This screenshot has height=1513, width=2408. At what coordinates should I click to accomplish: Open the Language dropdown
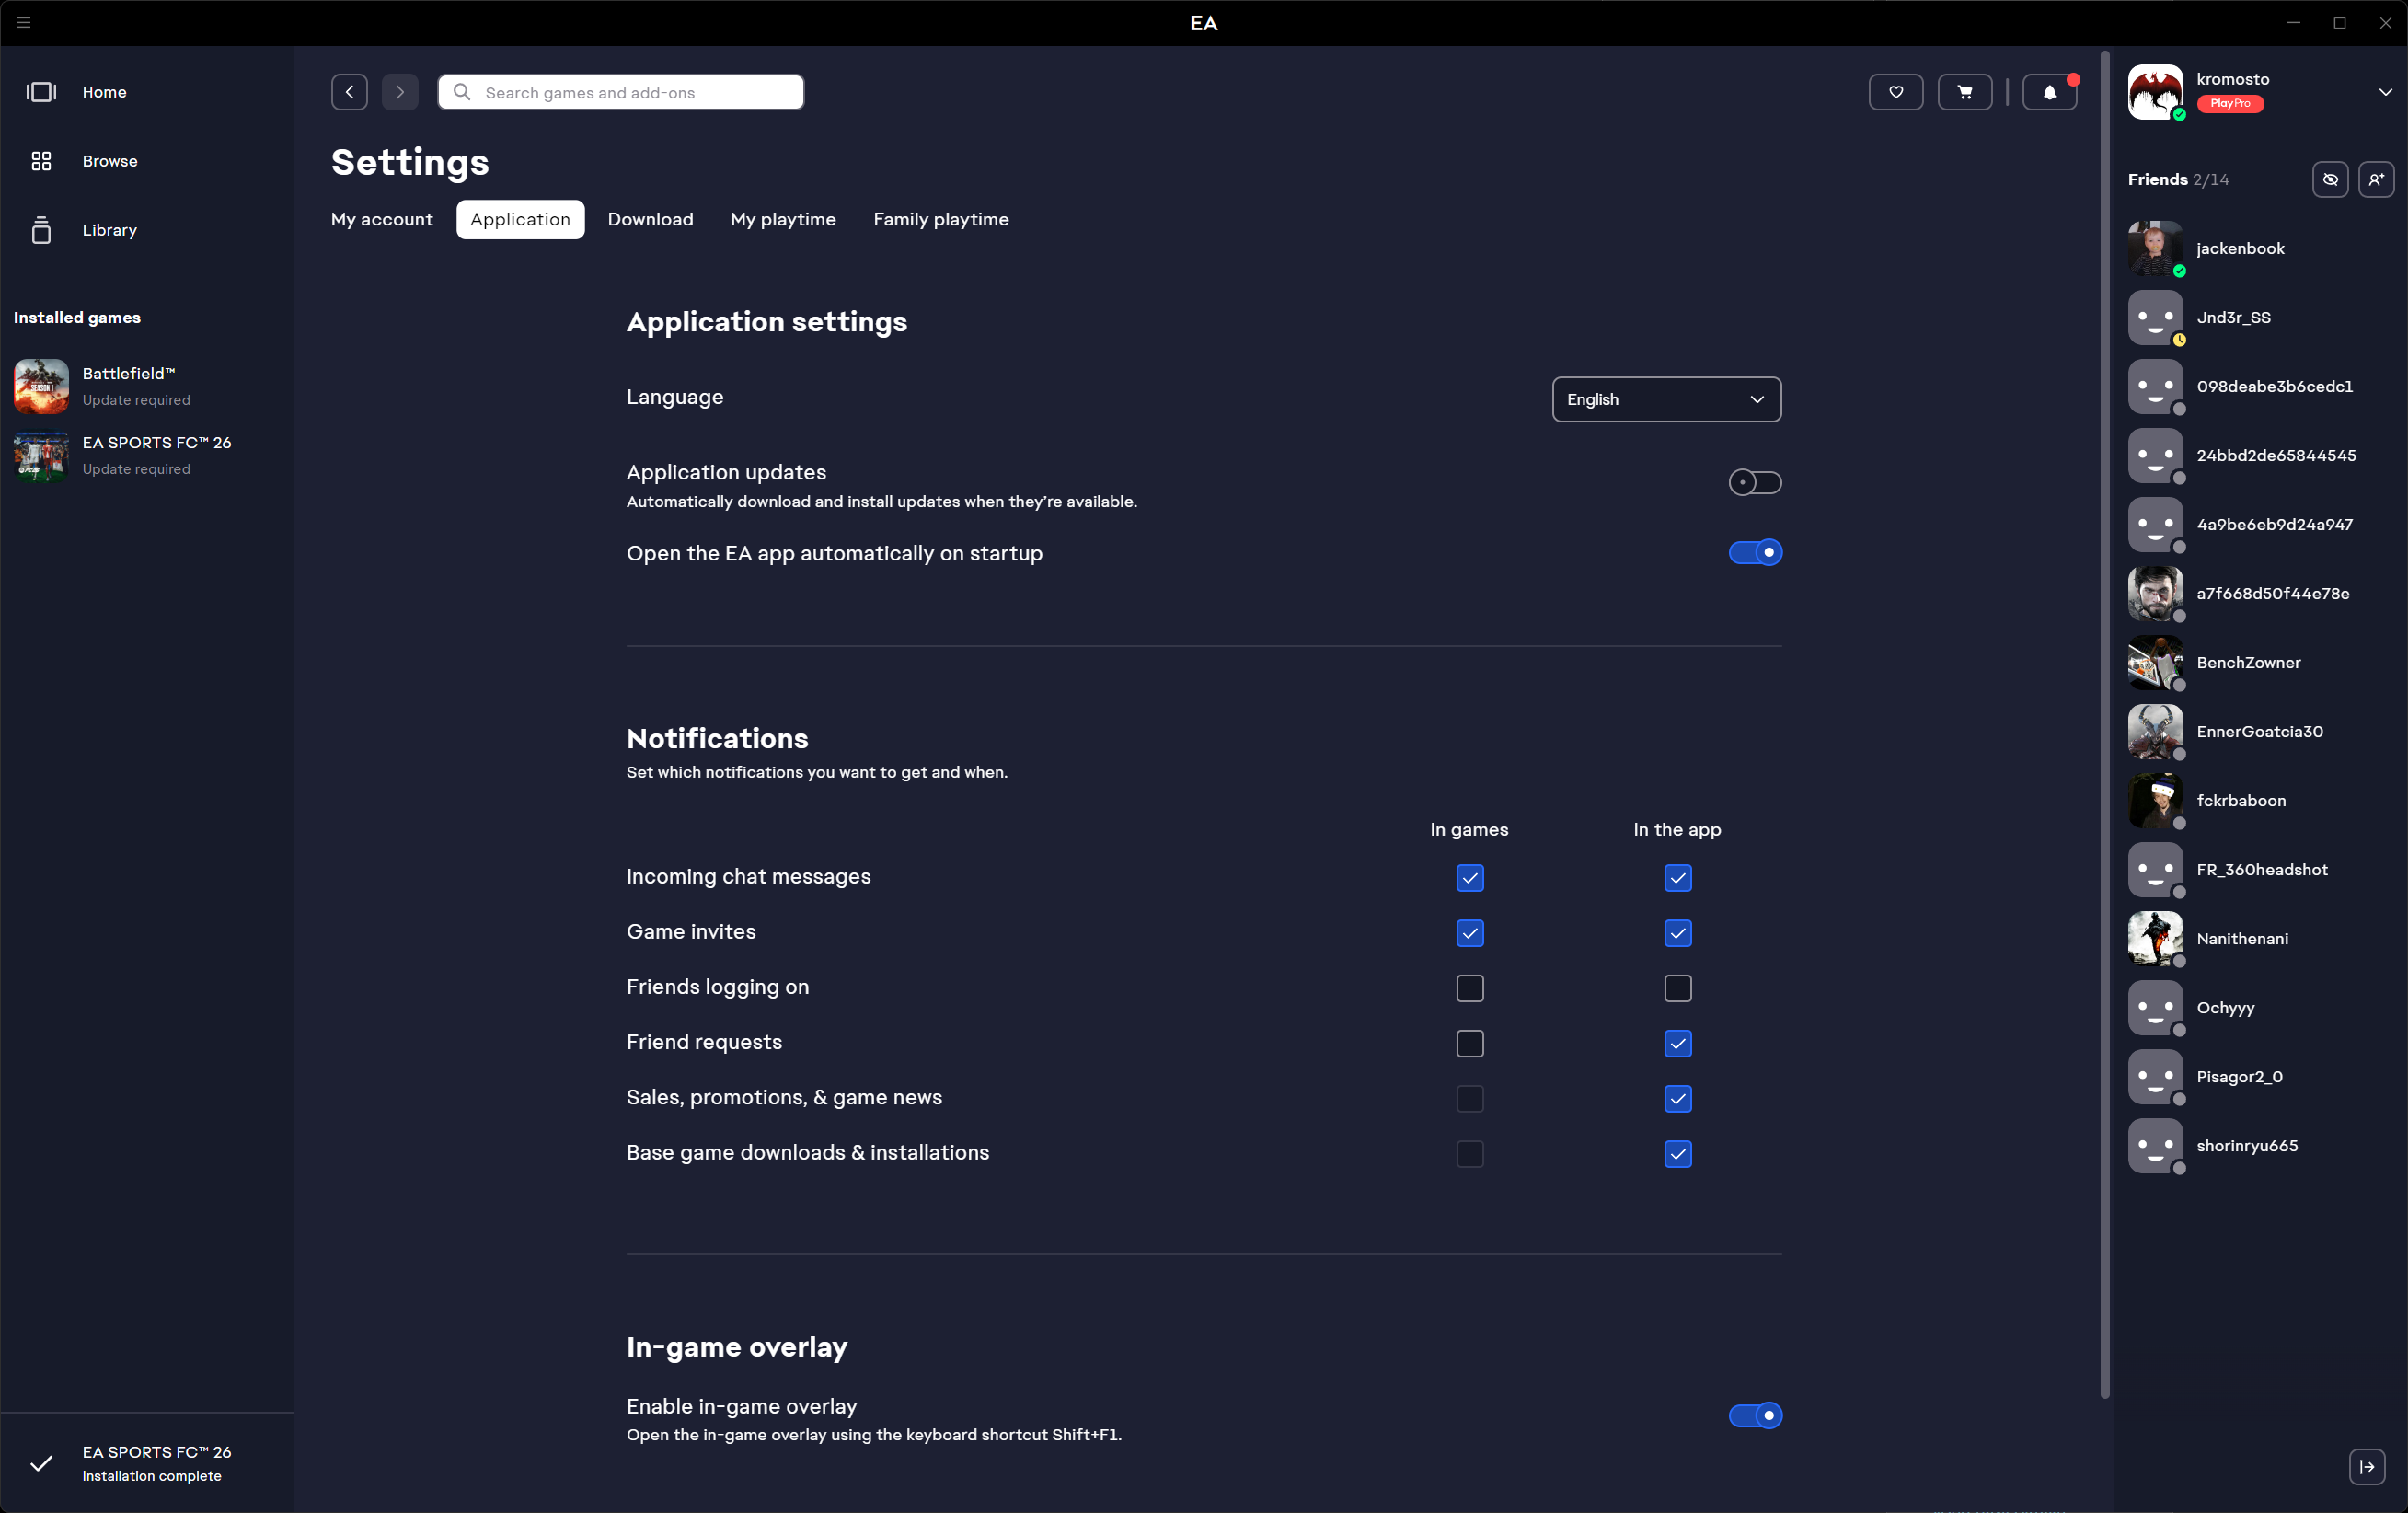coord(1666,399)
